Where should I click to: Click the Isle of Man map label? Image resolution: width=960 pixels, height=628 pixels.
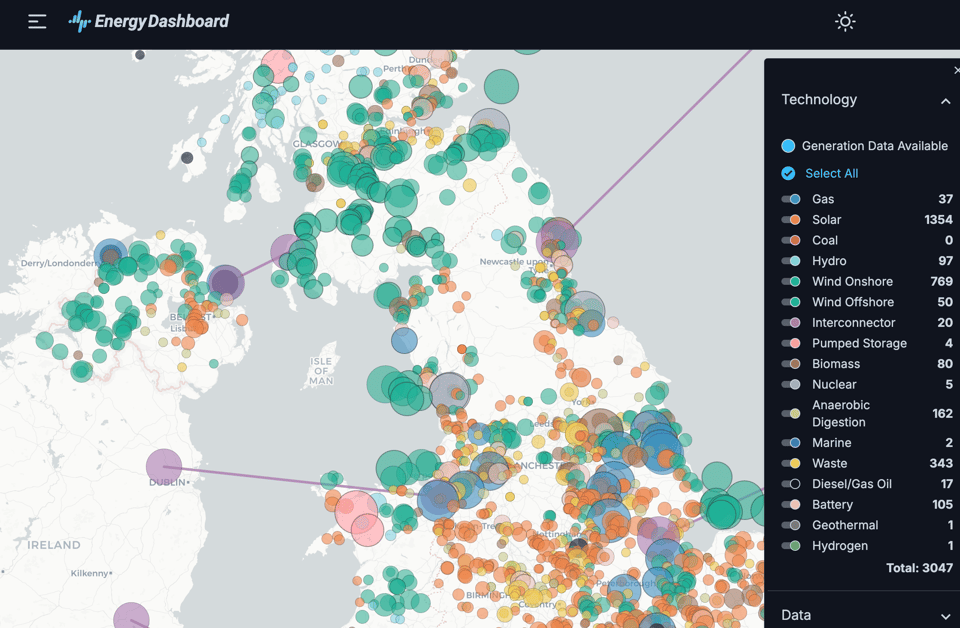[x=321, y=370]
